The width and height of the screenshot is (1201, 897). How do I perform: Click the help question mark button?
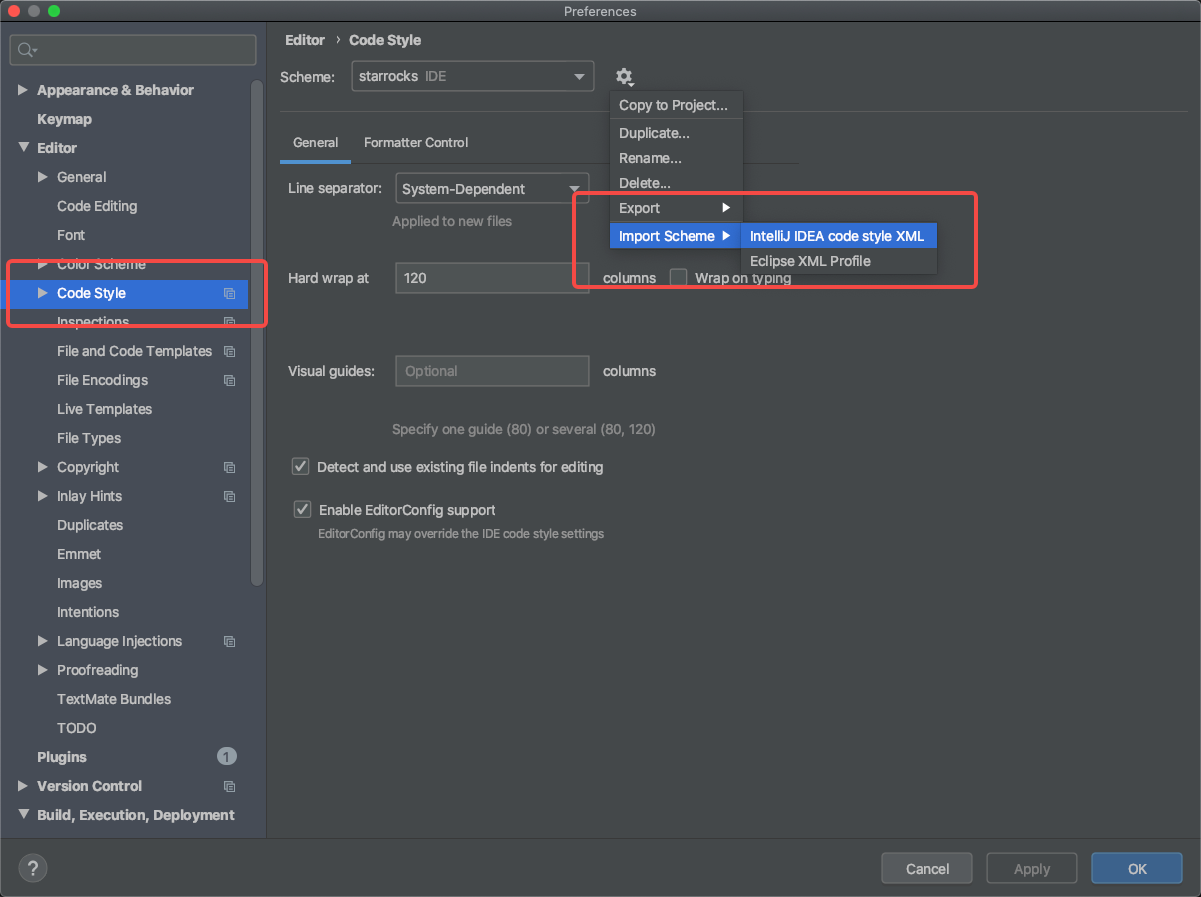click(x=33, y=868)
